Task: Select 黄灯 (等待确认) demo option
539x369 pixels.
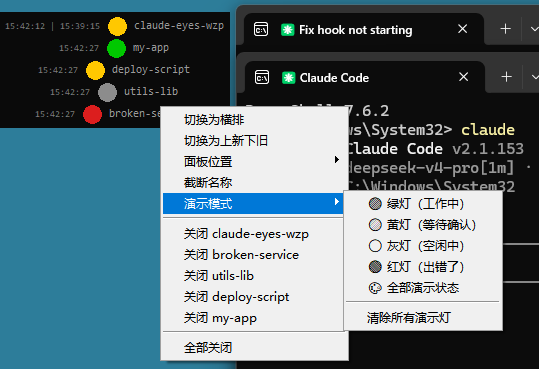Action: tap(423, 225)
